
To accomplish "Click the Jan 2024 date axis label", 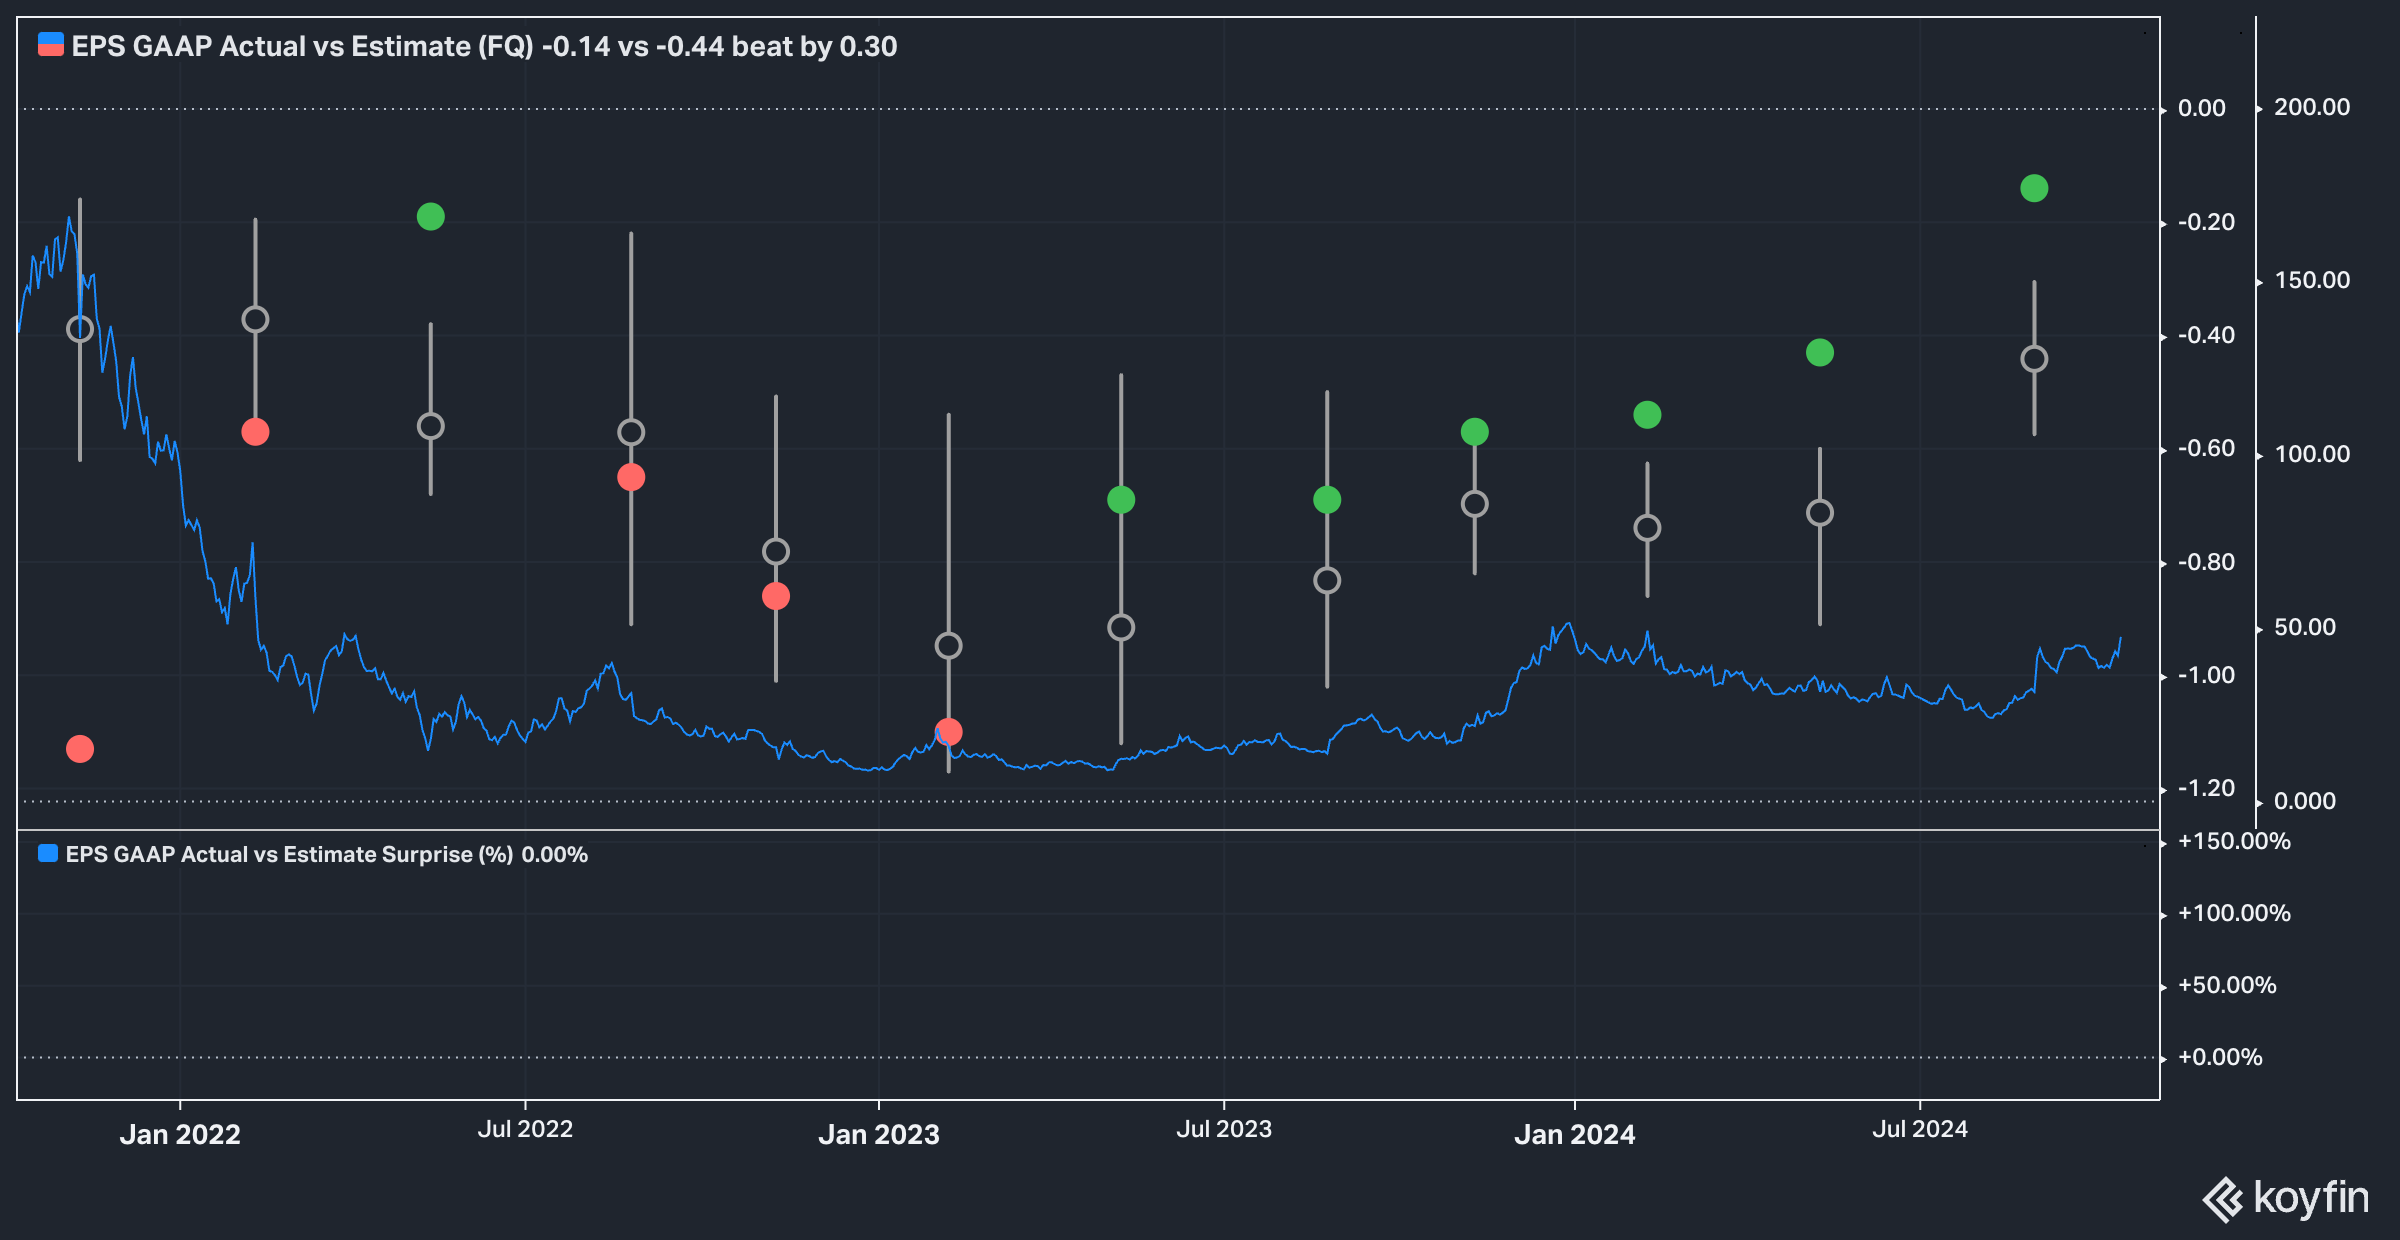I will (x=1575, y=1134).
